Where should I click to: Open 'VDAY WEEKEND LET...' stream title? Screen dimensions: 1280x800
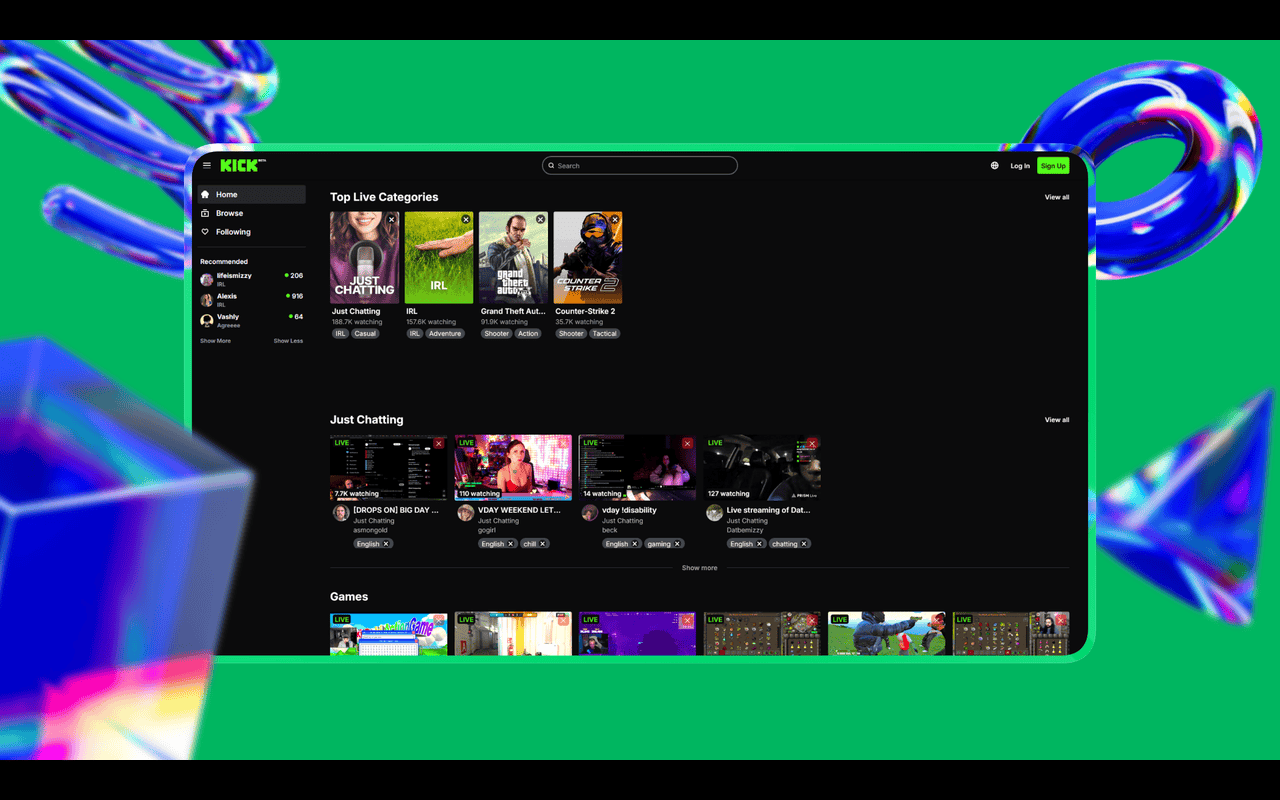tap(519, 510)
